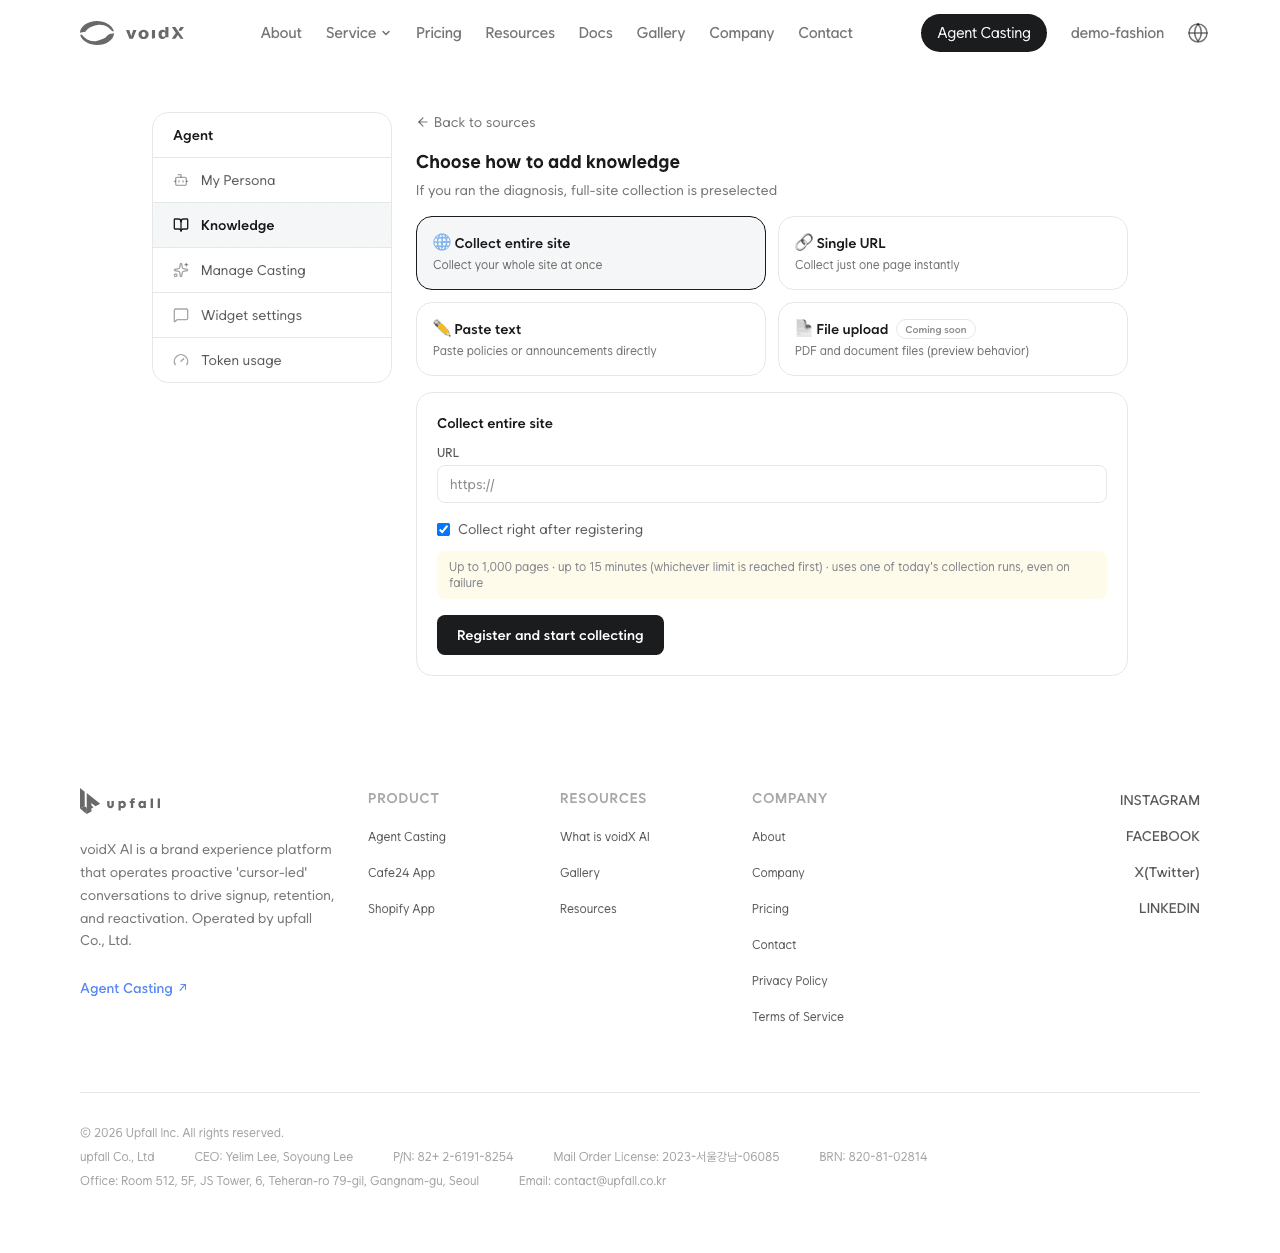The height and width of the screenshot is (1253, 1280).
Task: Open the Pricing footer link
Action: 770,909
